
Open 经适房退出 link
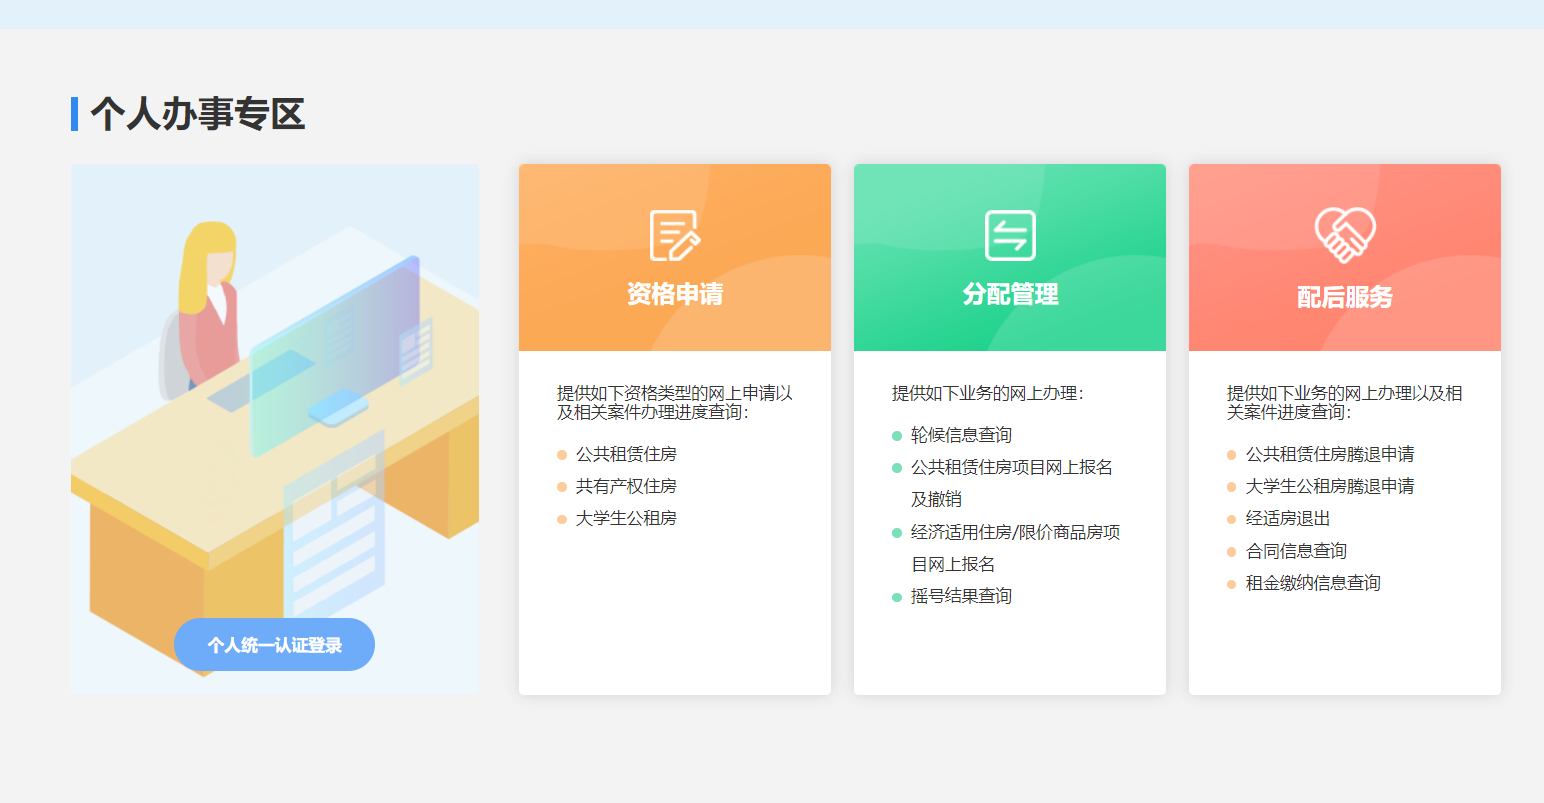click(1288, 519)
